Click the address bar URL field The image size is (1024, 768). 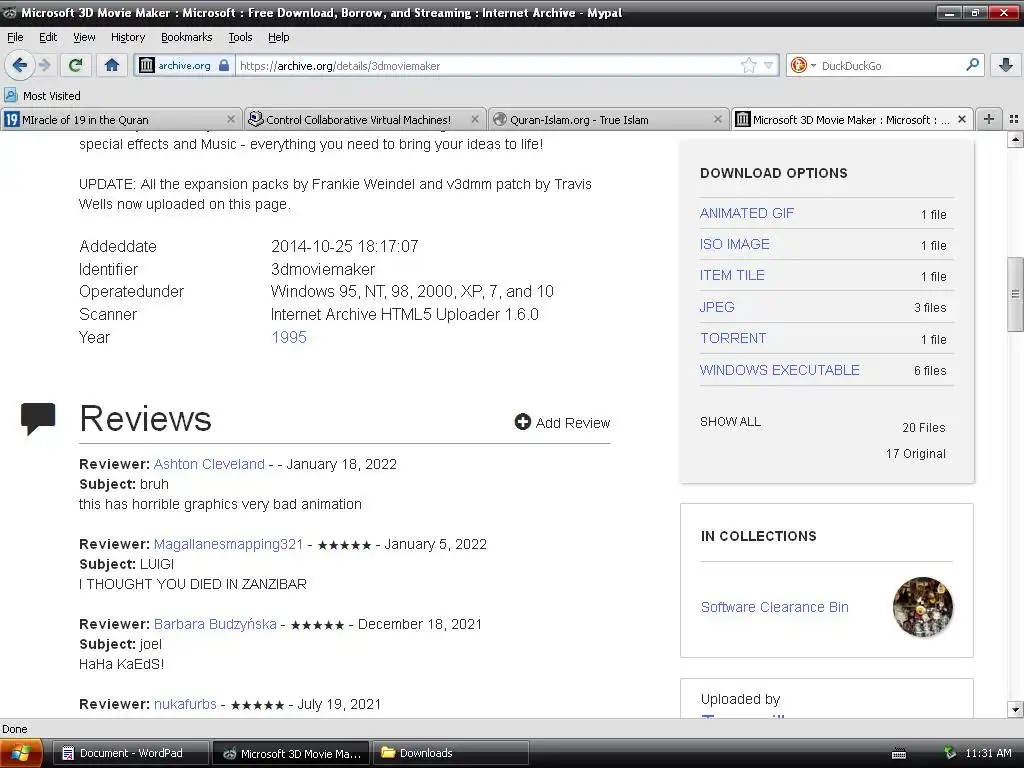pos(487,65)
